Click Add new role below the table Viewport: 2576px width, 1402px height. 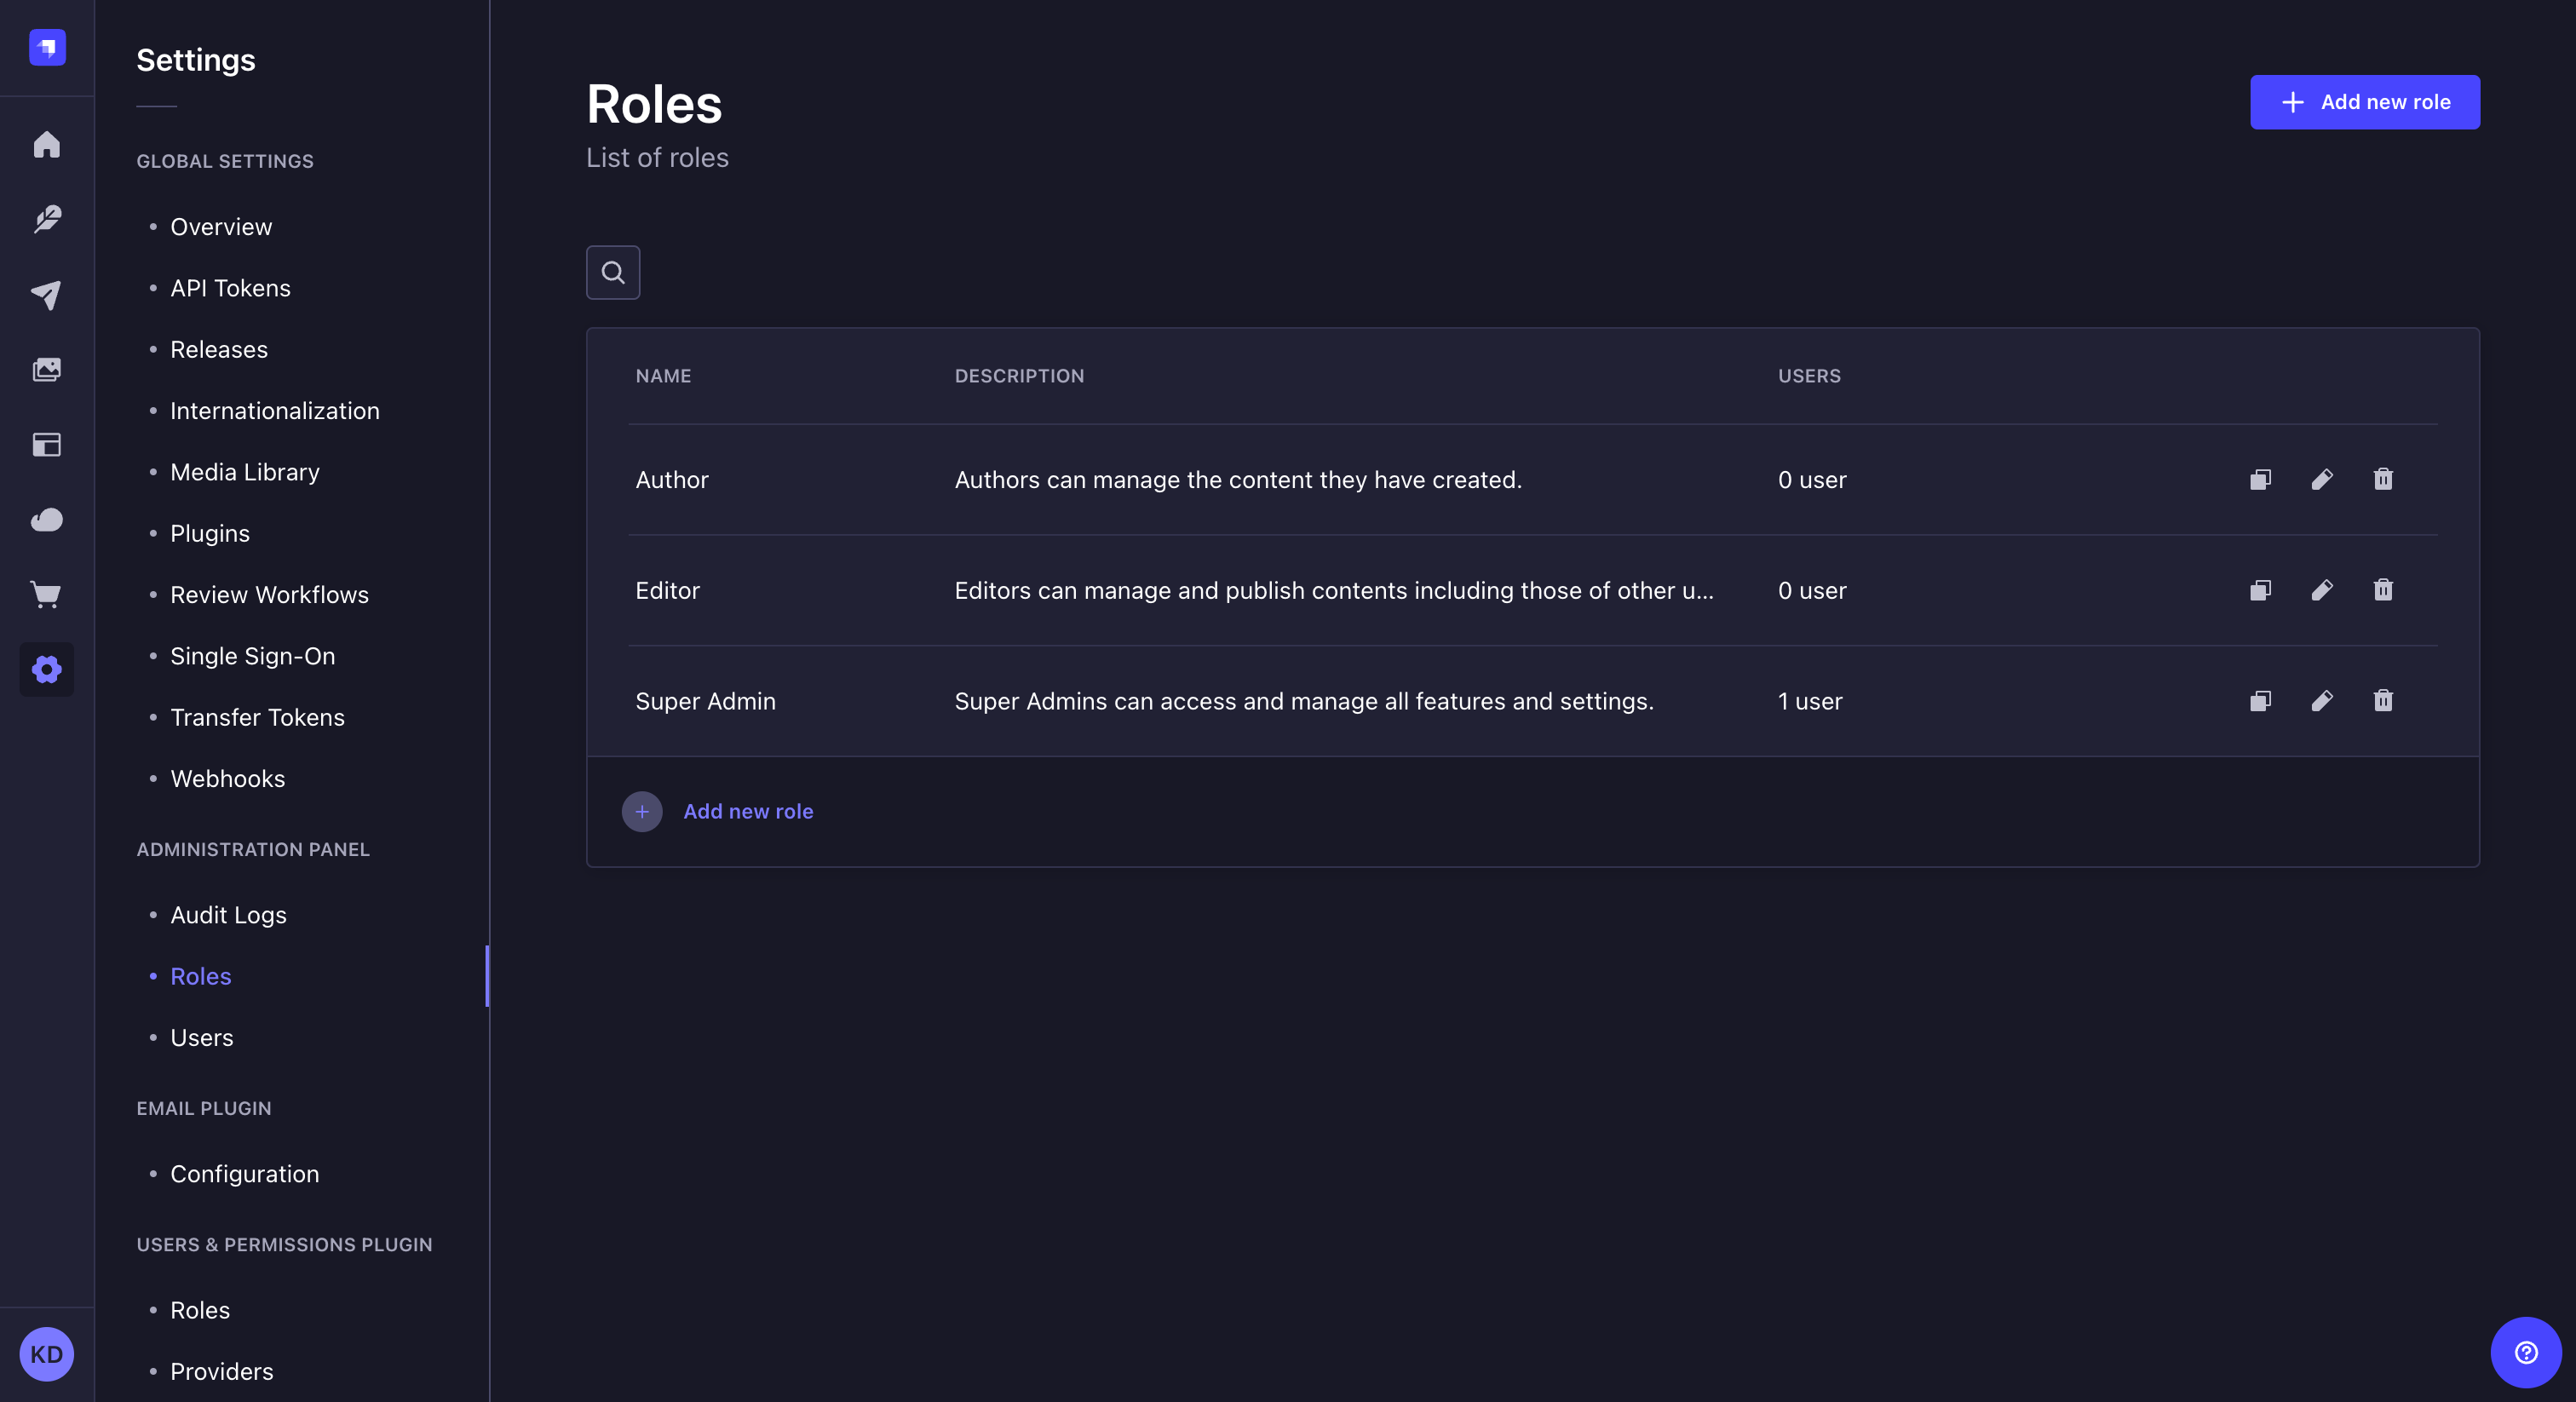pyautogui.click(x=748, y=811)
